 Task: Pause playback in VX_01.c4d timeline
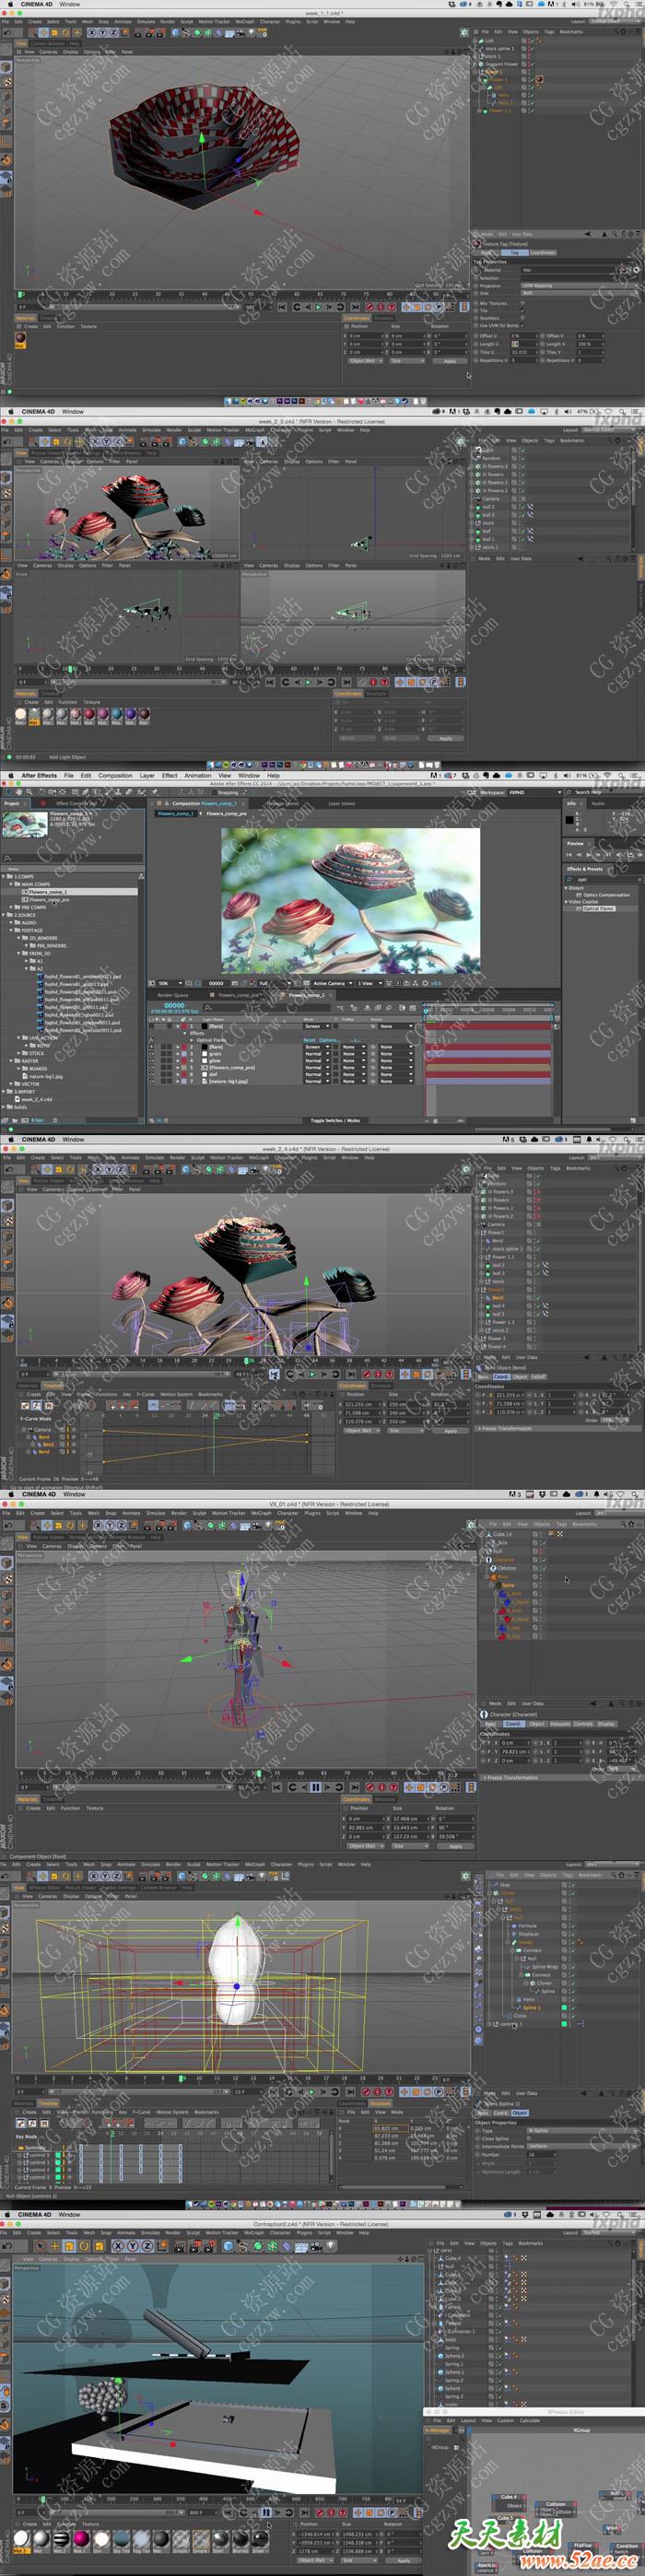(316, 1787)
